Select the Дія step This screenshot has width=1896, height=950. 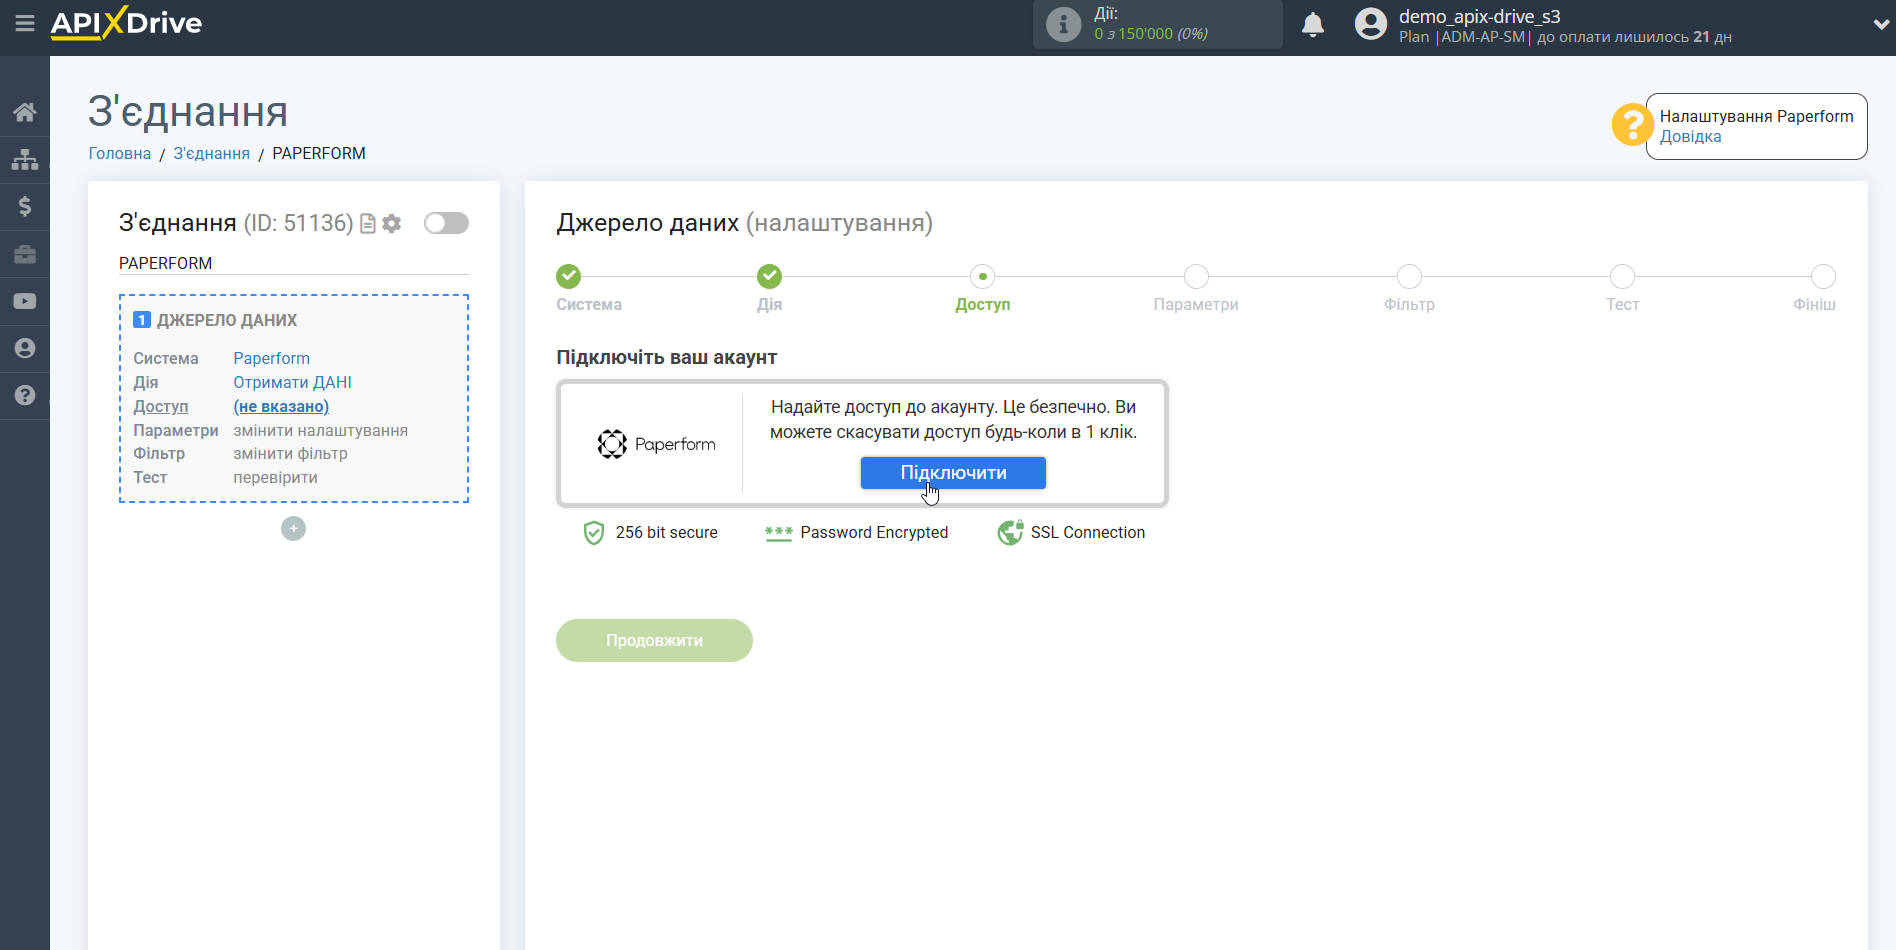769,276
